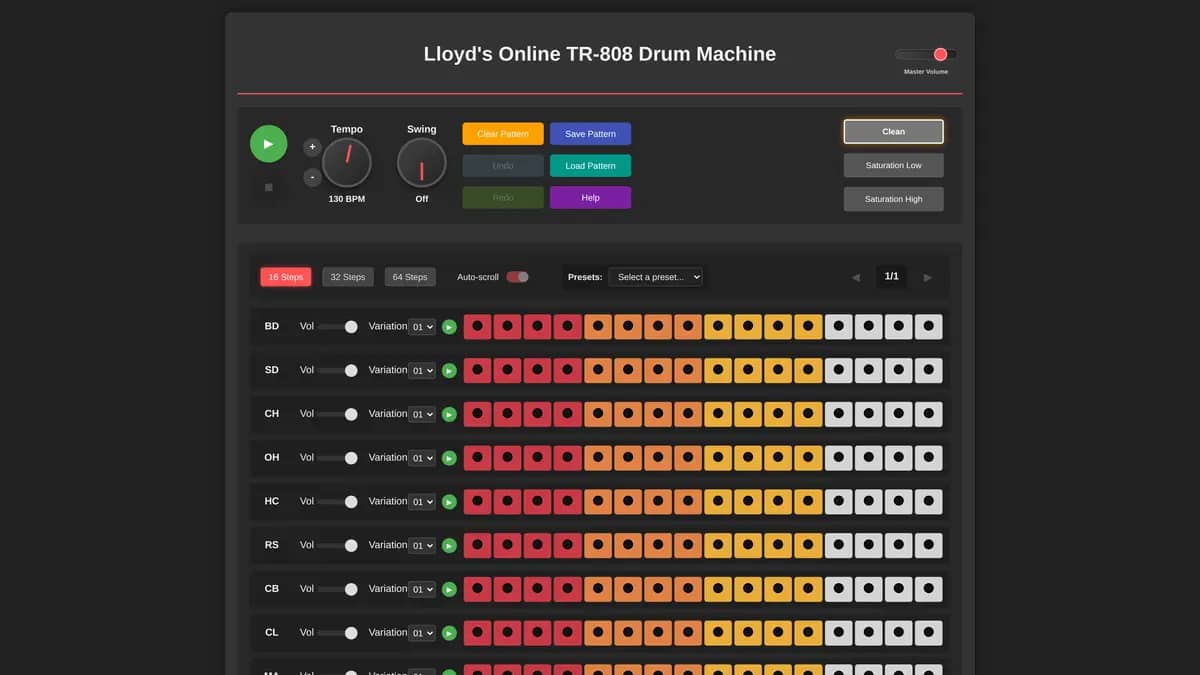Adjust the Master Volume slider
This screenshot has height=675, width=1200.
tap(926, 55)
